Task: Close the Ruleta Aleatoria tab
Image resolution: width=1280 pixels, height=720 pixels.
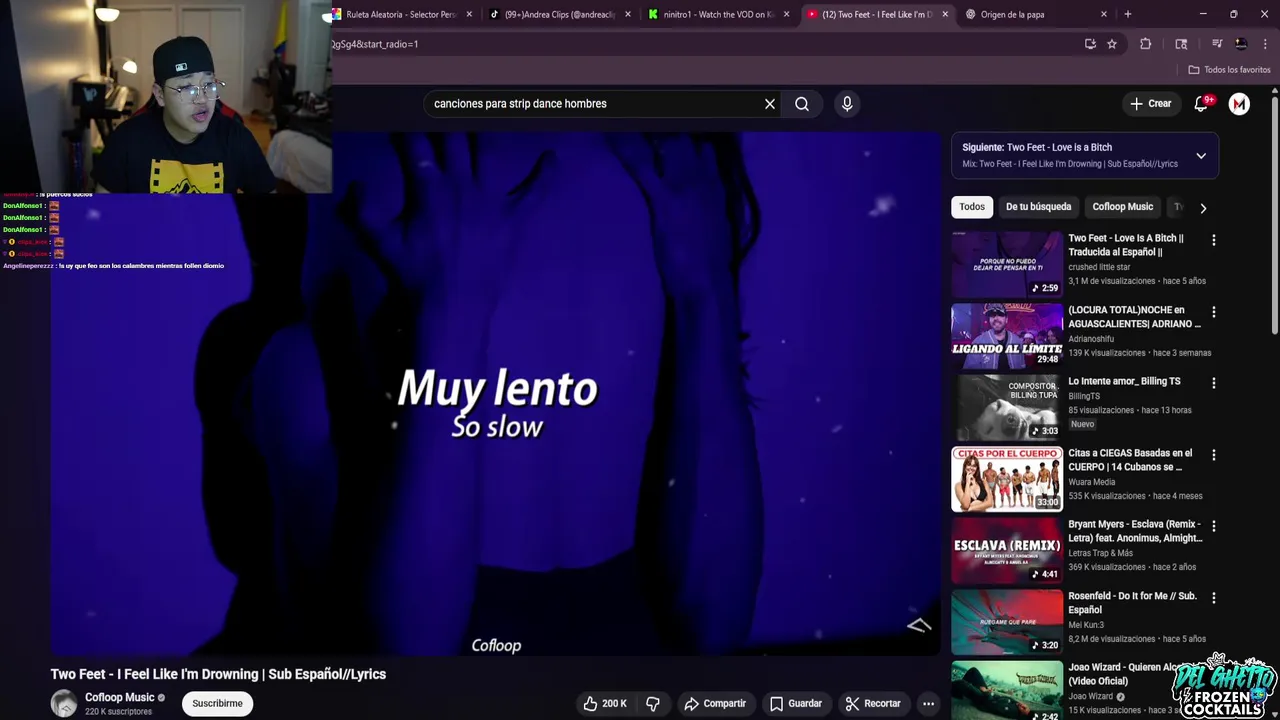Action: coord(469,14)
